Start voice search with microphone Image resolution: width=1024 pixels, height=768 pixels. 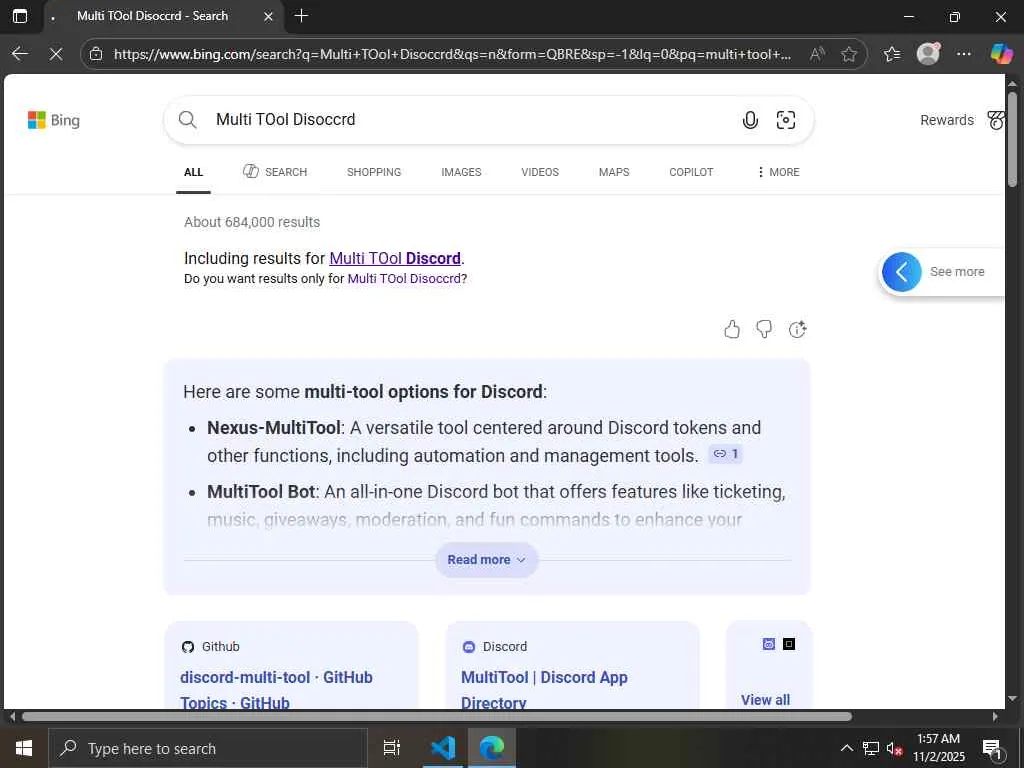750,120
